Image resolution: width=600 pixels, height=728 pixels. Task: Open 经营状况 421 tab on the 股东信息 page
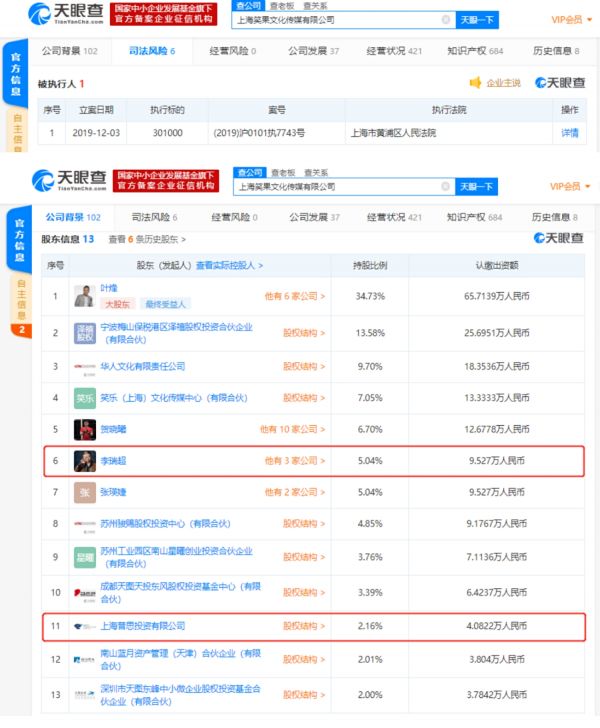click(x=394, y=217)
